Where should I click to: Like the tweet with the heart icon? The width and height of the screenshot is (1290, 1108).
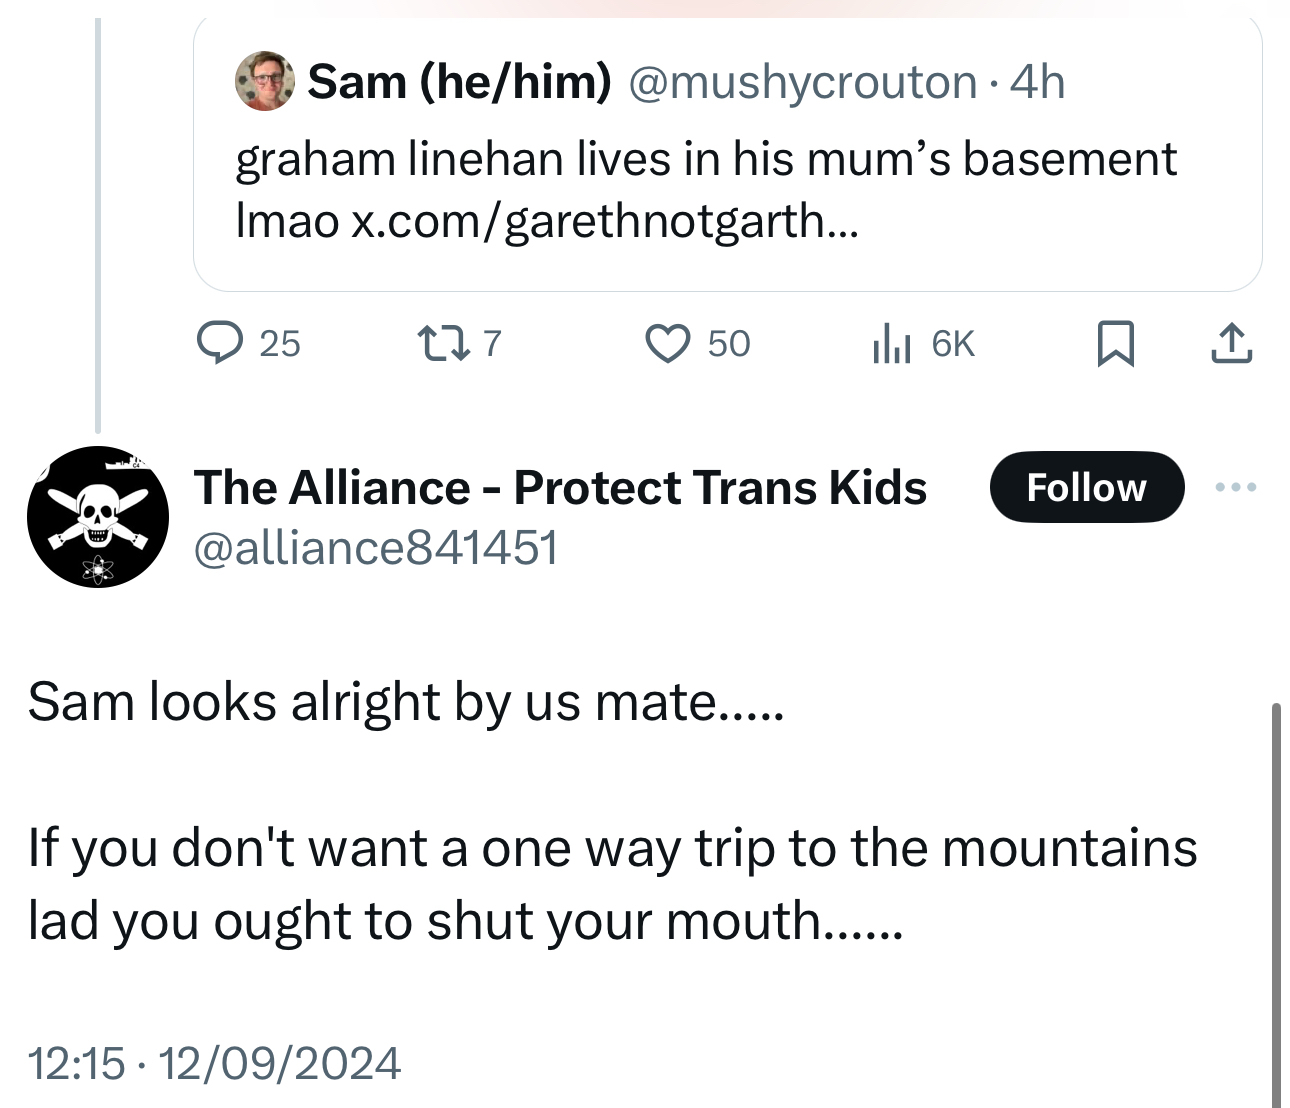[667, 344]
